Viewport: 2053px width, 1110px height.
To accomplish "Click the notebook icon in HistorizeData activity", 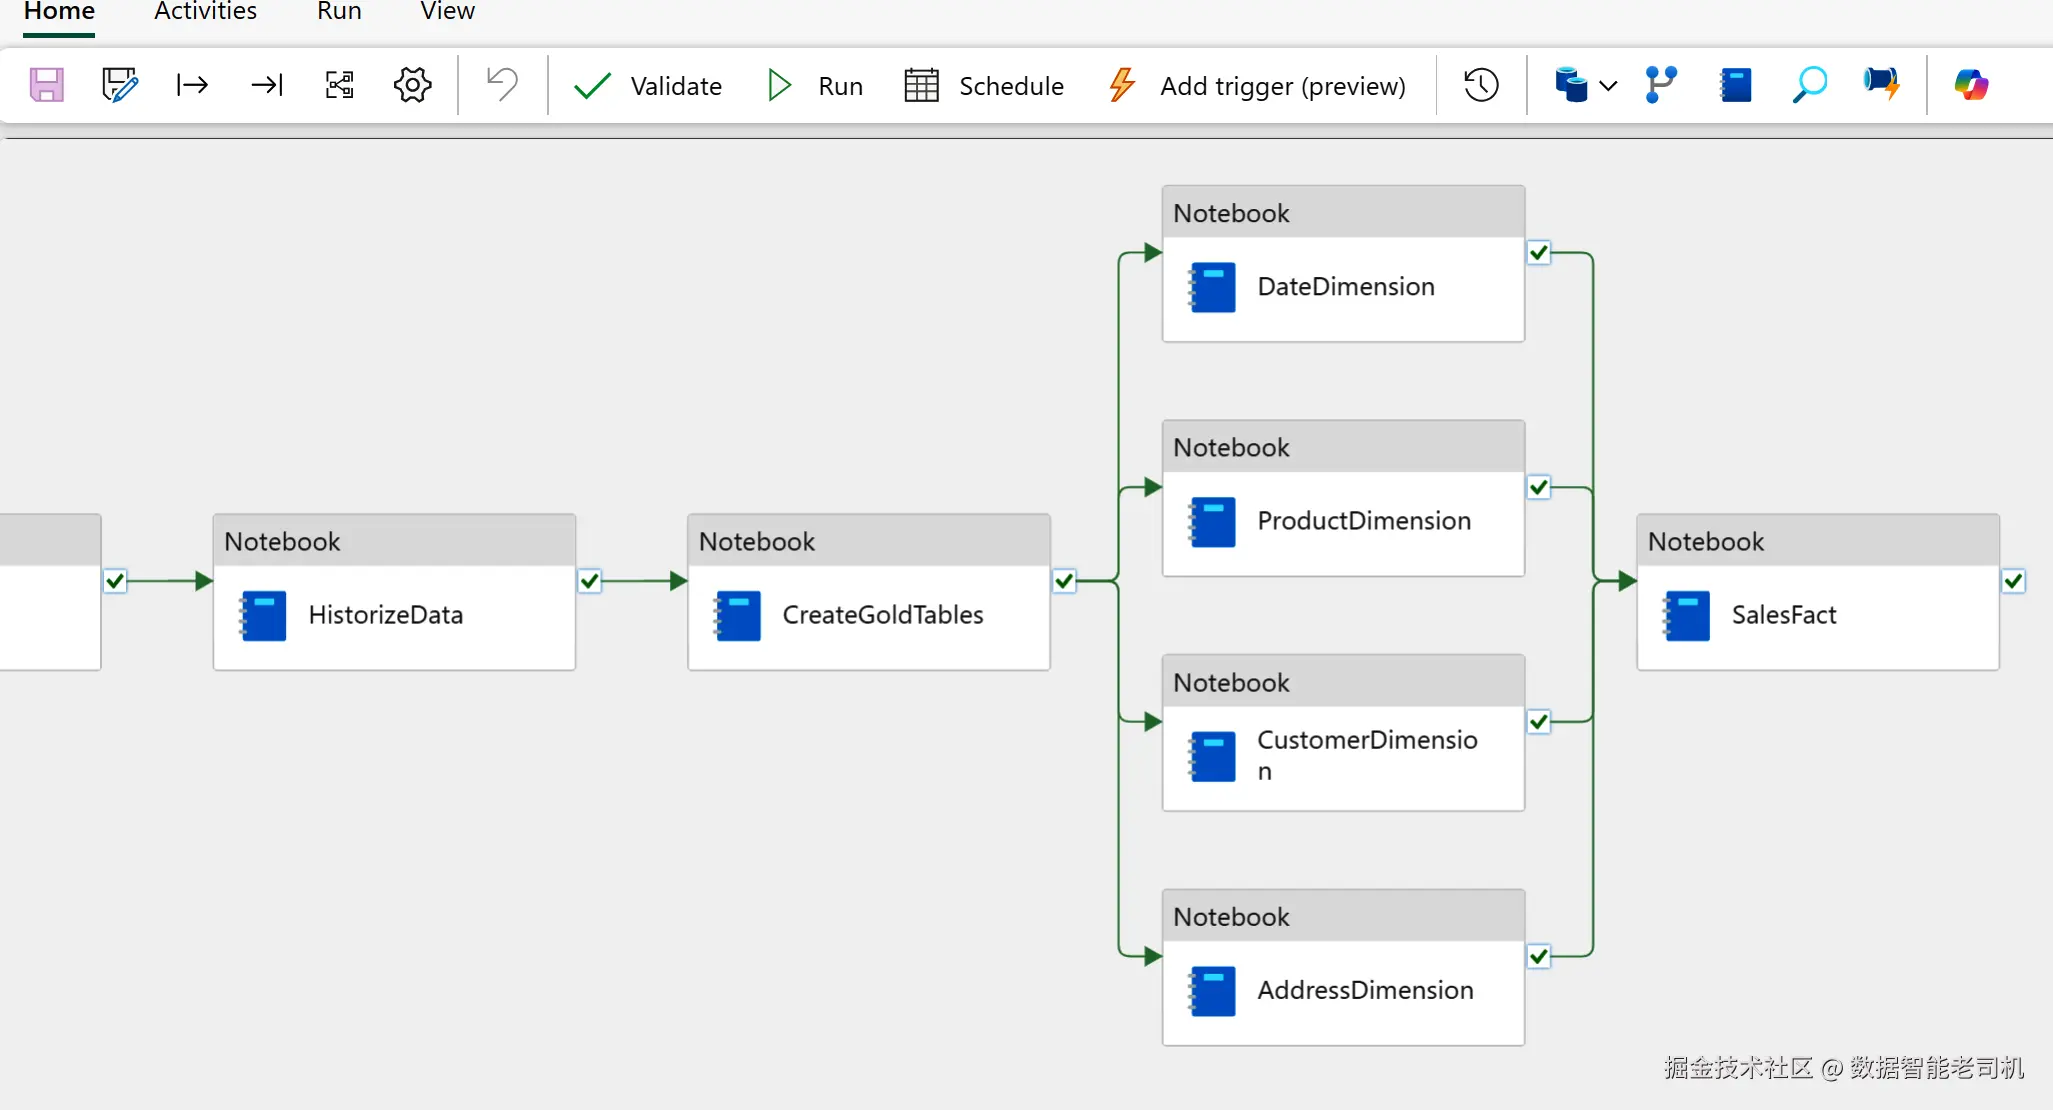I will pos(263,615).
